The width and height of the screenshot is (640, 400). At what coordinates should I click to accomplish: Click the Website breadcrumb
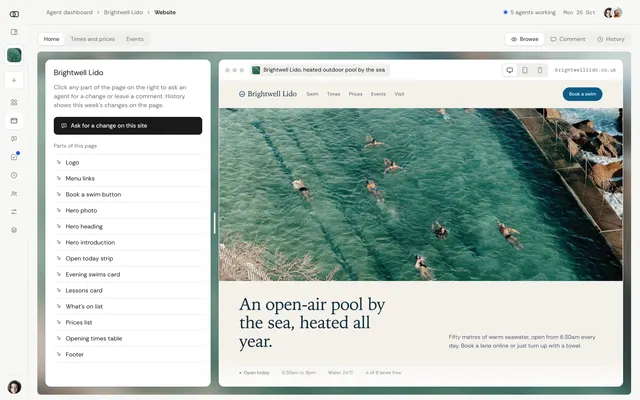click(165, 13)
